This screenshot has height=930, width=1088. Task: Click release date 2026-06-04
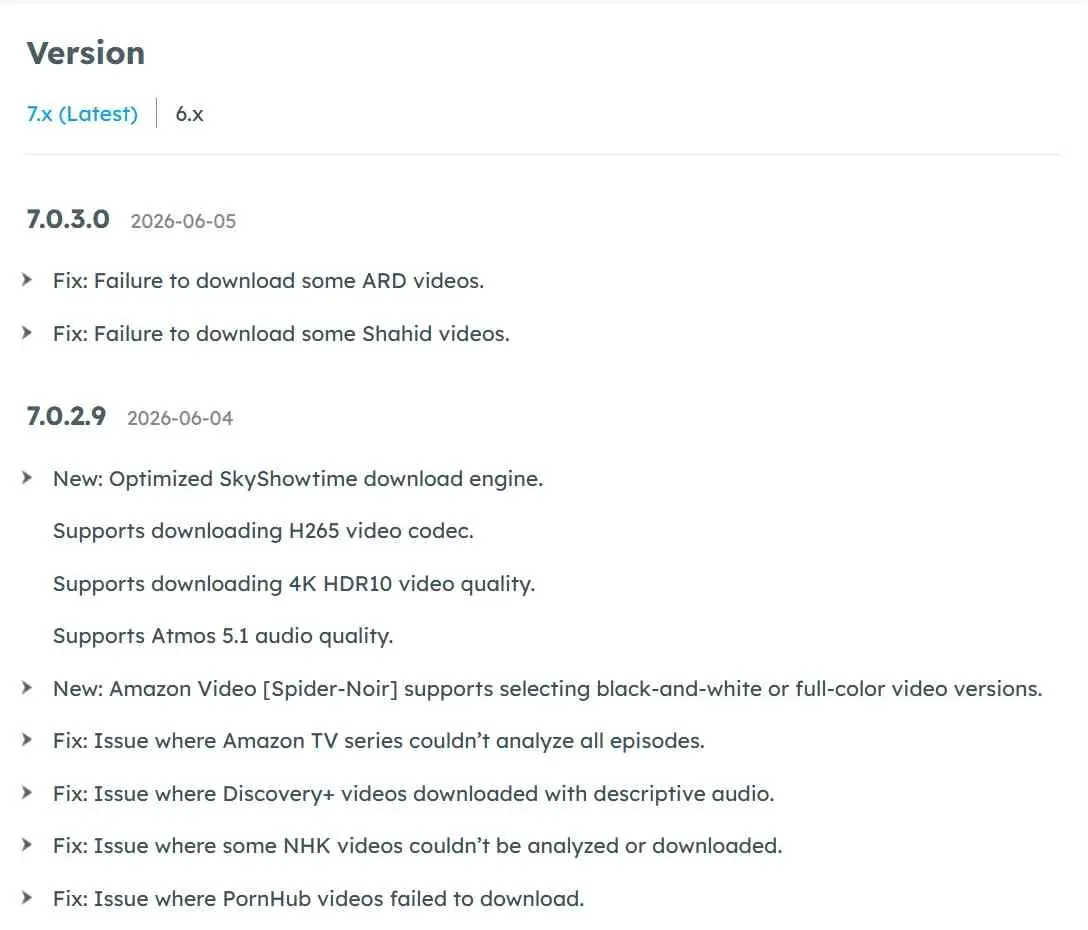tap(180, 418)
